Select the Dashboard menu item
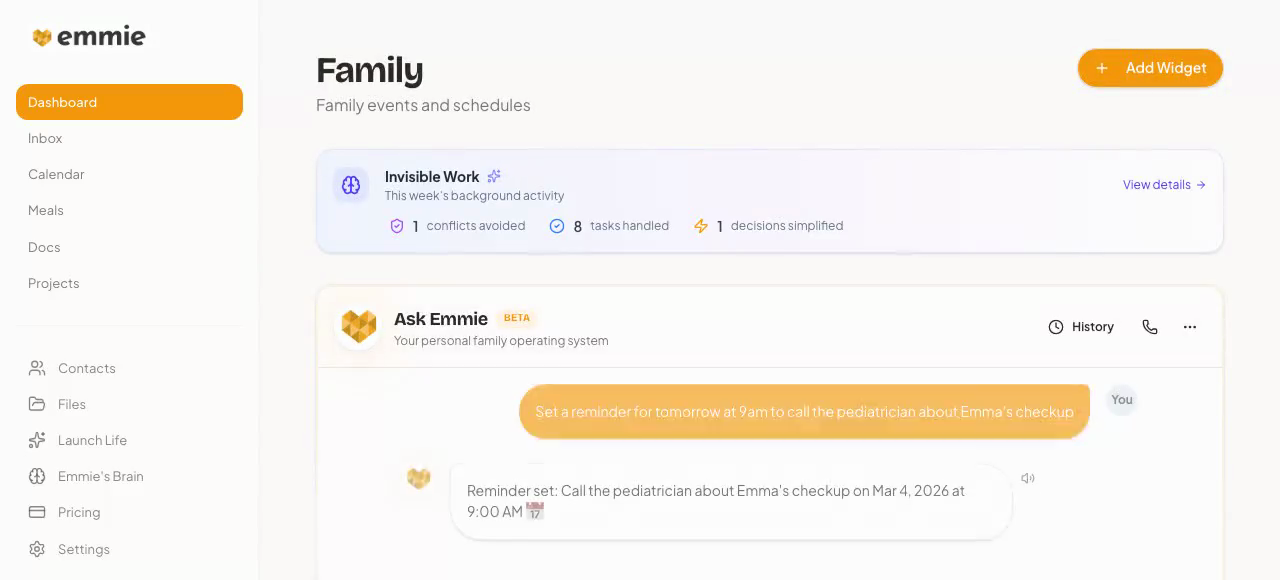Viewport: 1280px width, 580px height. pos(129,102)
